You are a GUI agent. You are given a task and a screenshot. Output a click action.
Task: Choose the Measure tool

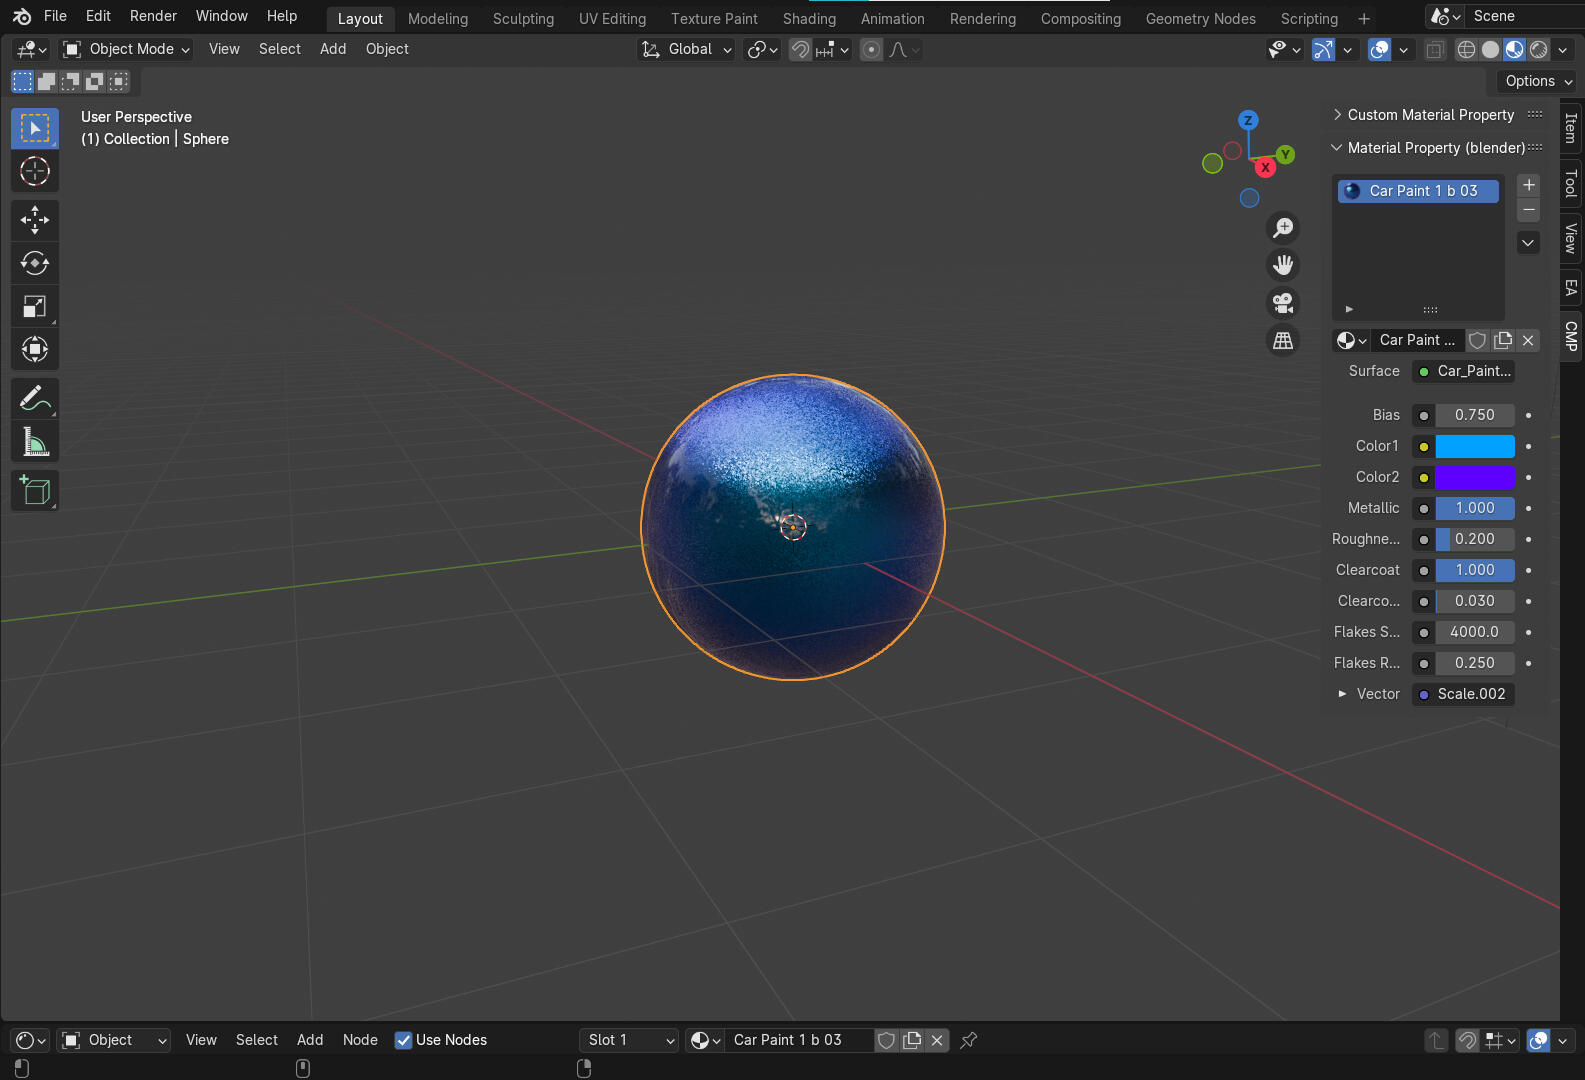pyautogui.click(x=35, y=442)
